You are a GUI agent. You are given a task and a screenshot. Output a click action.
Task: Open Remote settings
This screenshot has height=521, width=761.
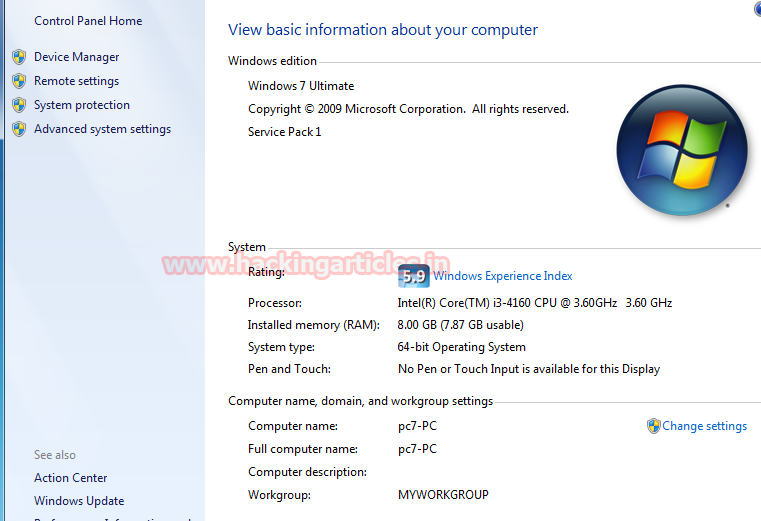tap(76, 81)
